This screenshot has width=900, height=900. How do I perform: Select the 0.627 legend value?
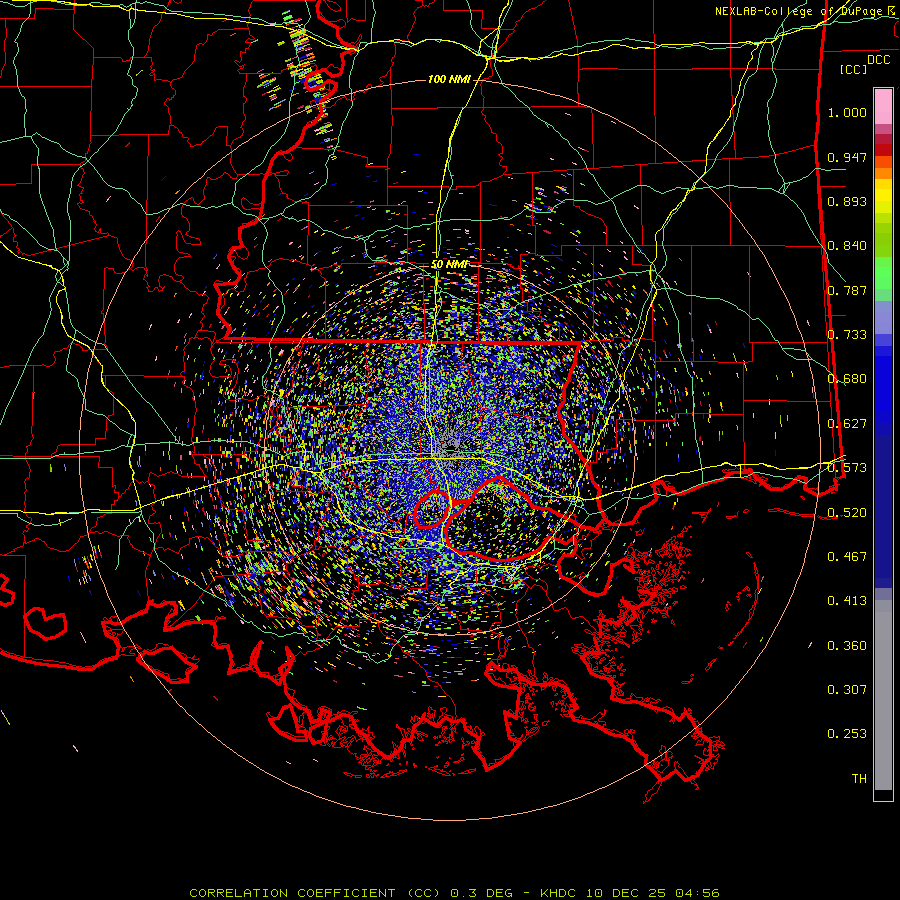pyautogui.click(x=847, y=424)
